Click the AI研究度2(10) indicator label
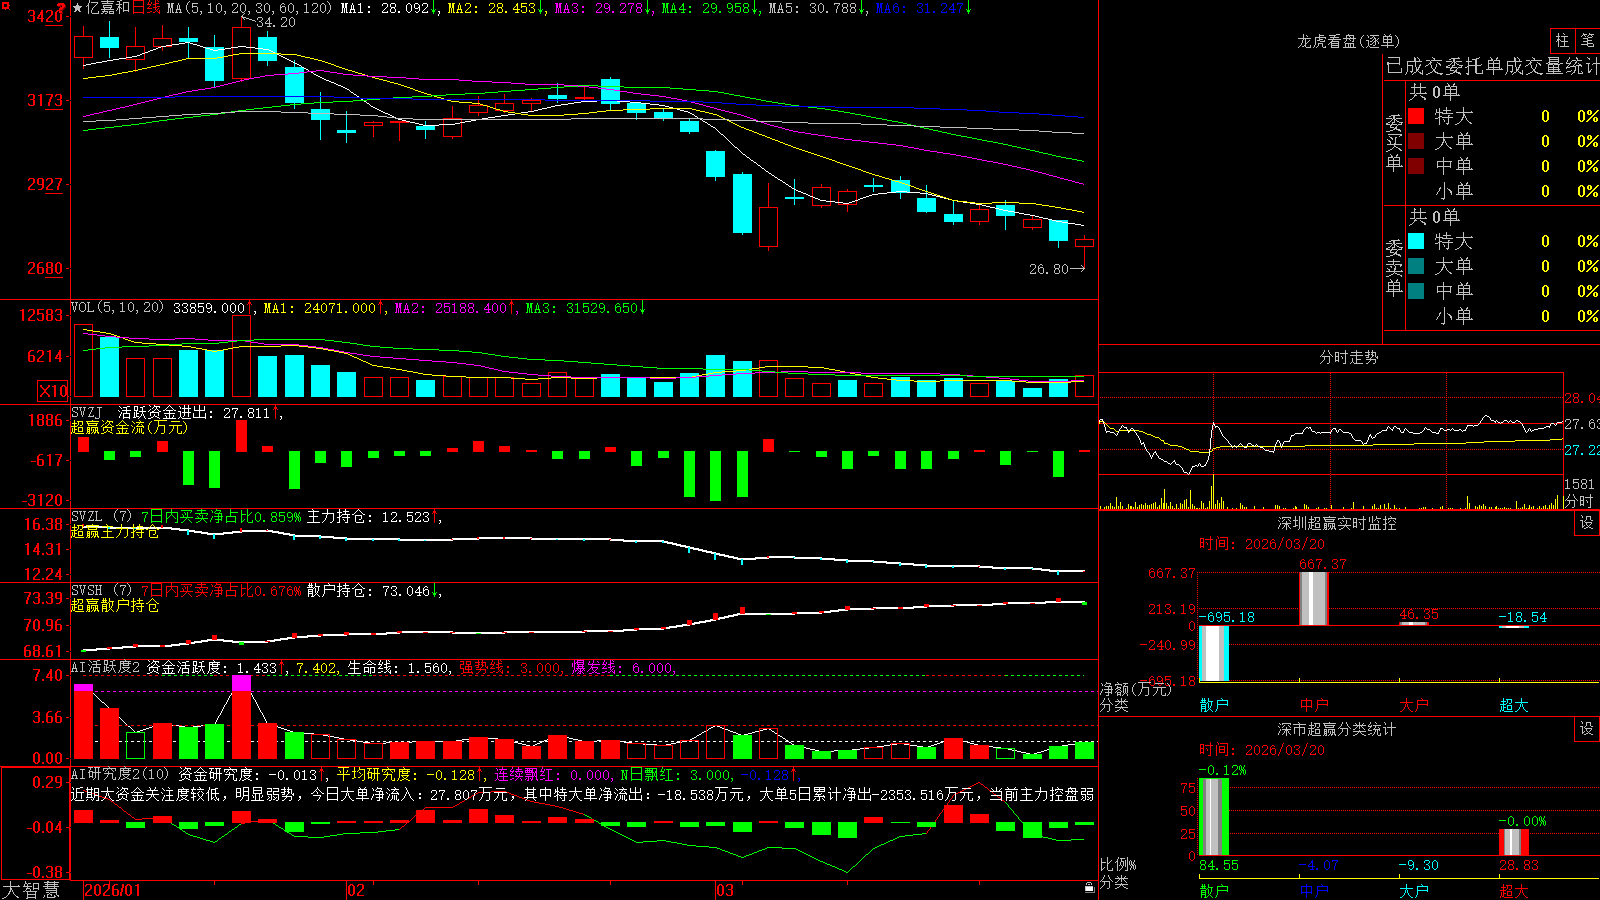 (120, 774)
